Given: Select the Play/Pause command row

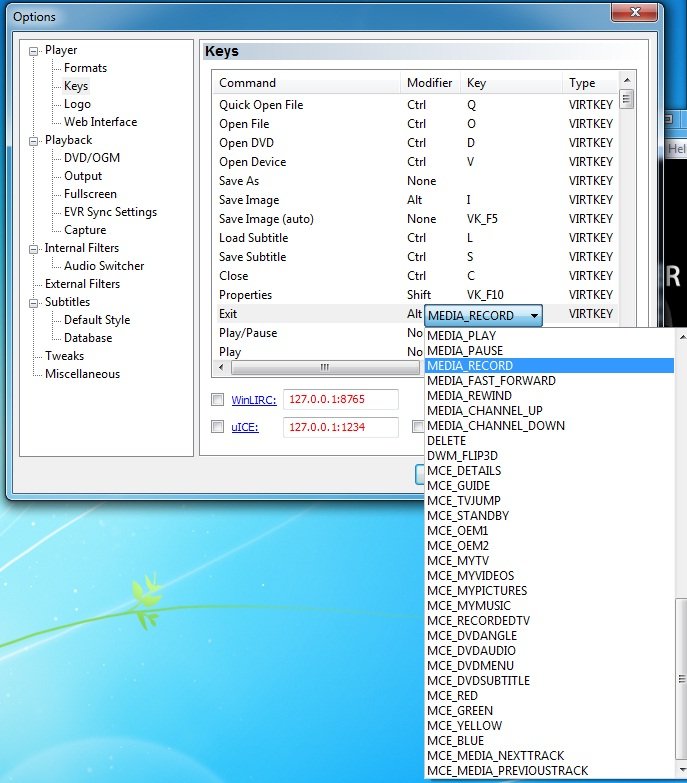Looking at the screenshot, I should click(x=319, y=333).
